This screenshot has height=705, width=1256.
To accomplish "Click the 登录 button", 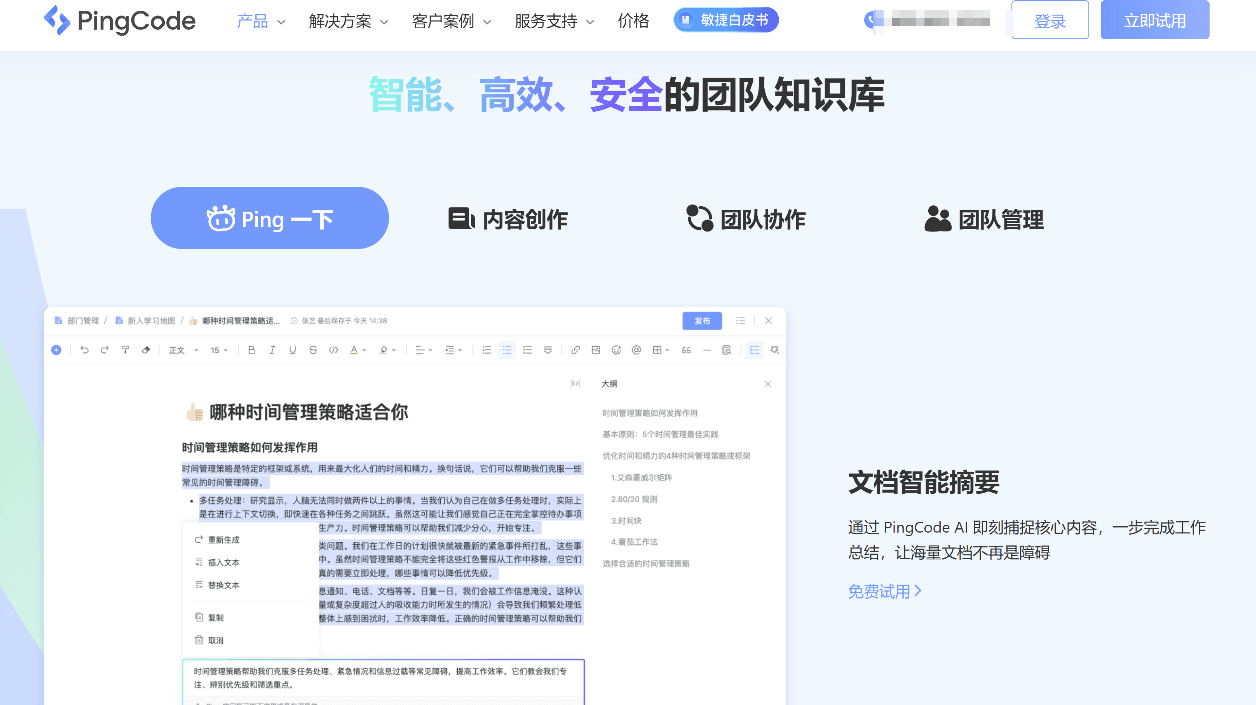I will coord(1050,20).
